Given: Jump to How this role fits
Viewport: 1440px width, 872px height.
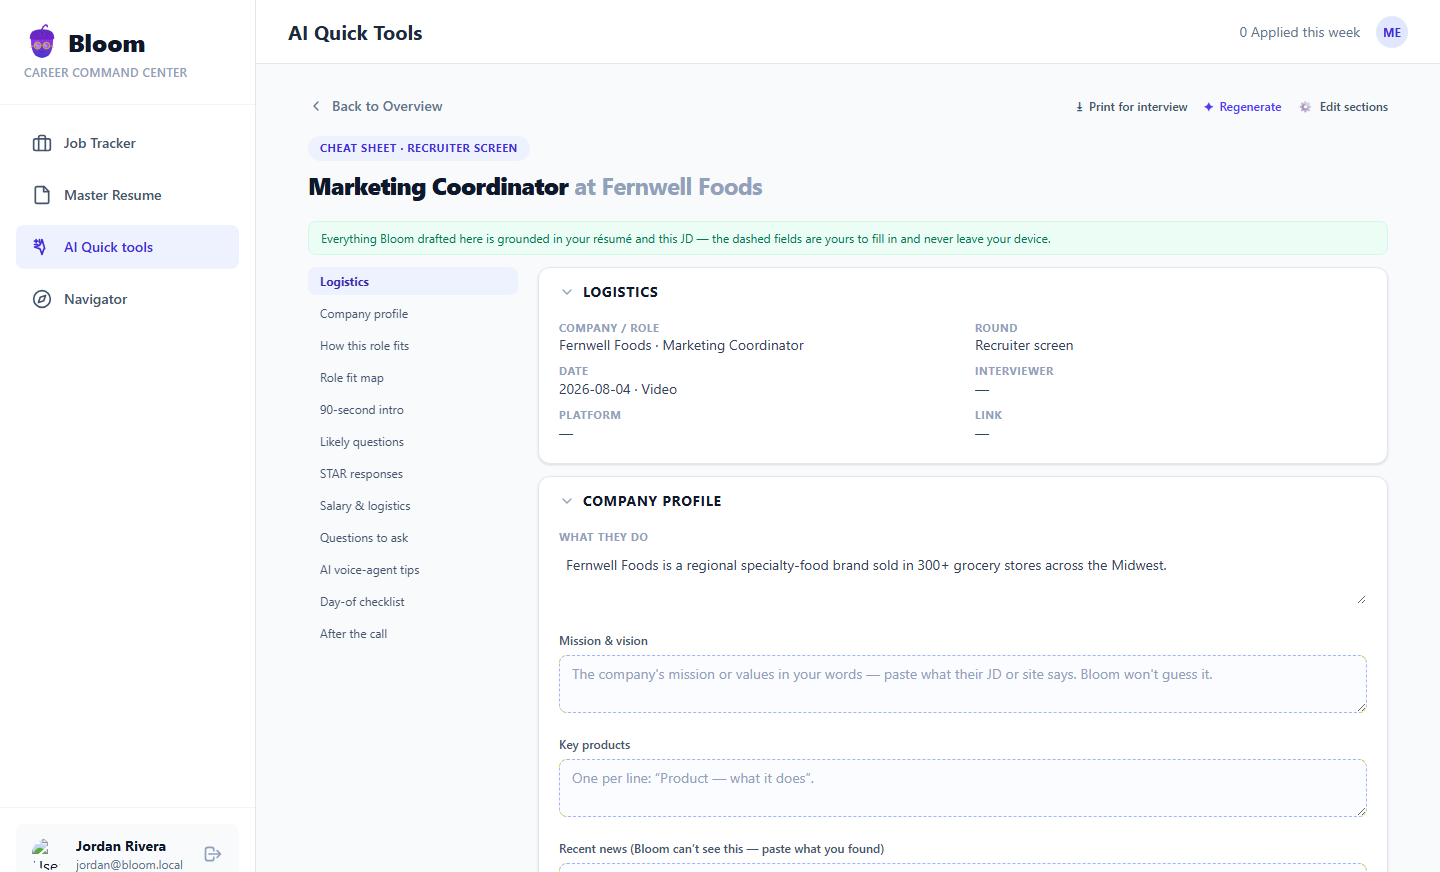Looking at the screenshot, I should click(x=413, y=345).
